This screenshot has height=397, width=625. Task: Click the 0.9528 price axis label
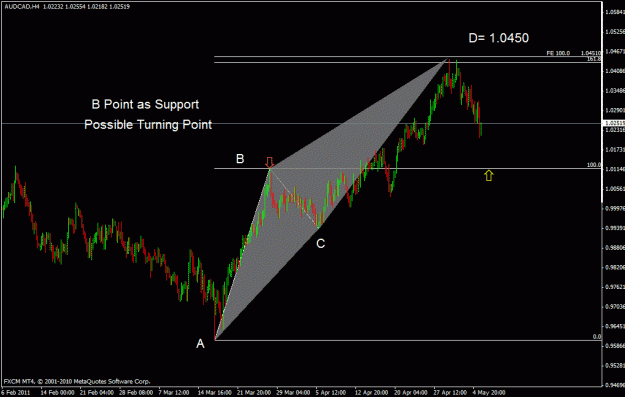(x=615, y=365)
